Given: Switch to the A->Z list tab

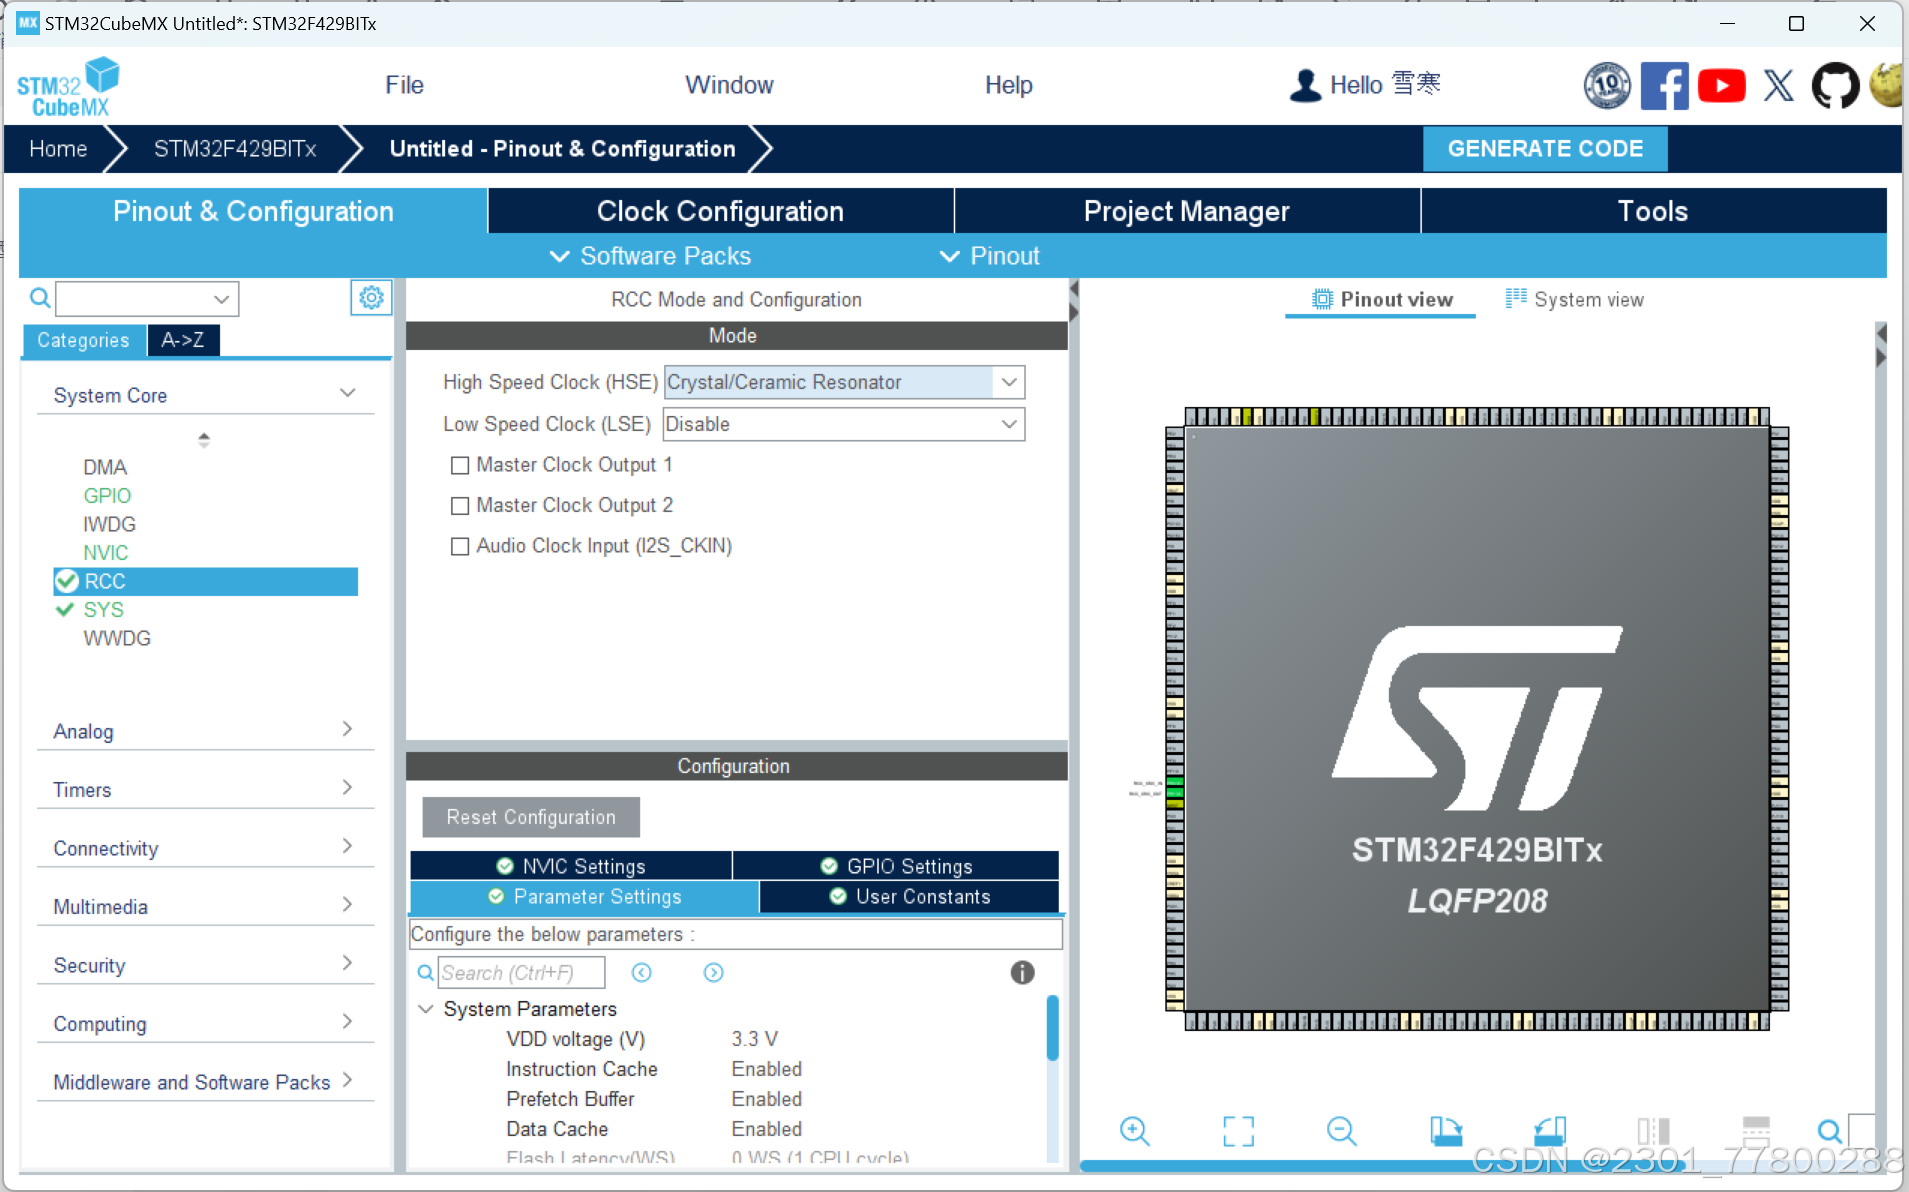Looking at the screenshot, I should [183, 340].
